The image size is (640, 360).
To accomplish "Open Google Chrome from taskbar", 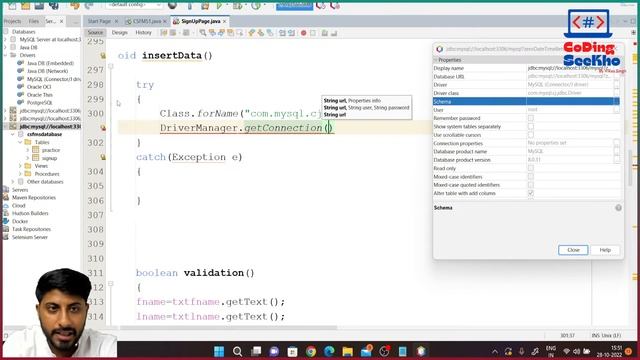I will pyautogui.click(x=311, y=351).
